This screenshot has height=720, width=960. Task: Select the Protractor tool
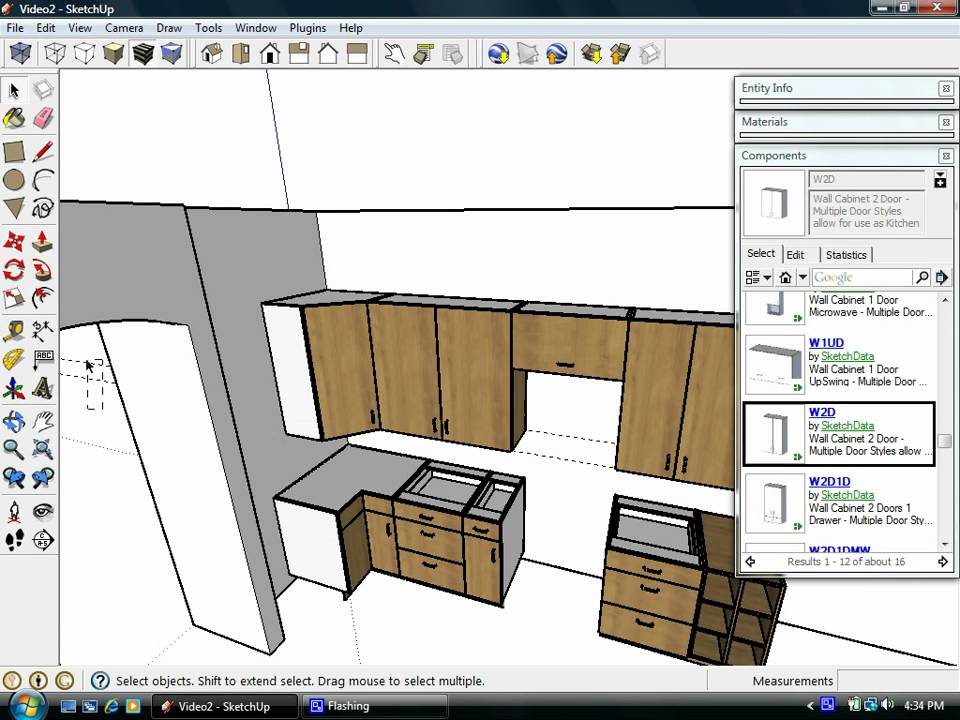point(14,359)
